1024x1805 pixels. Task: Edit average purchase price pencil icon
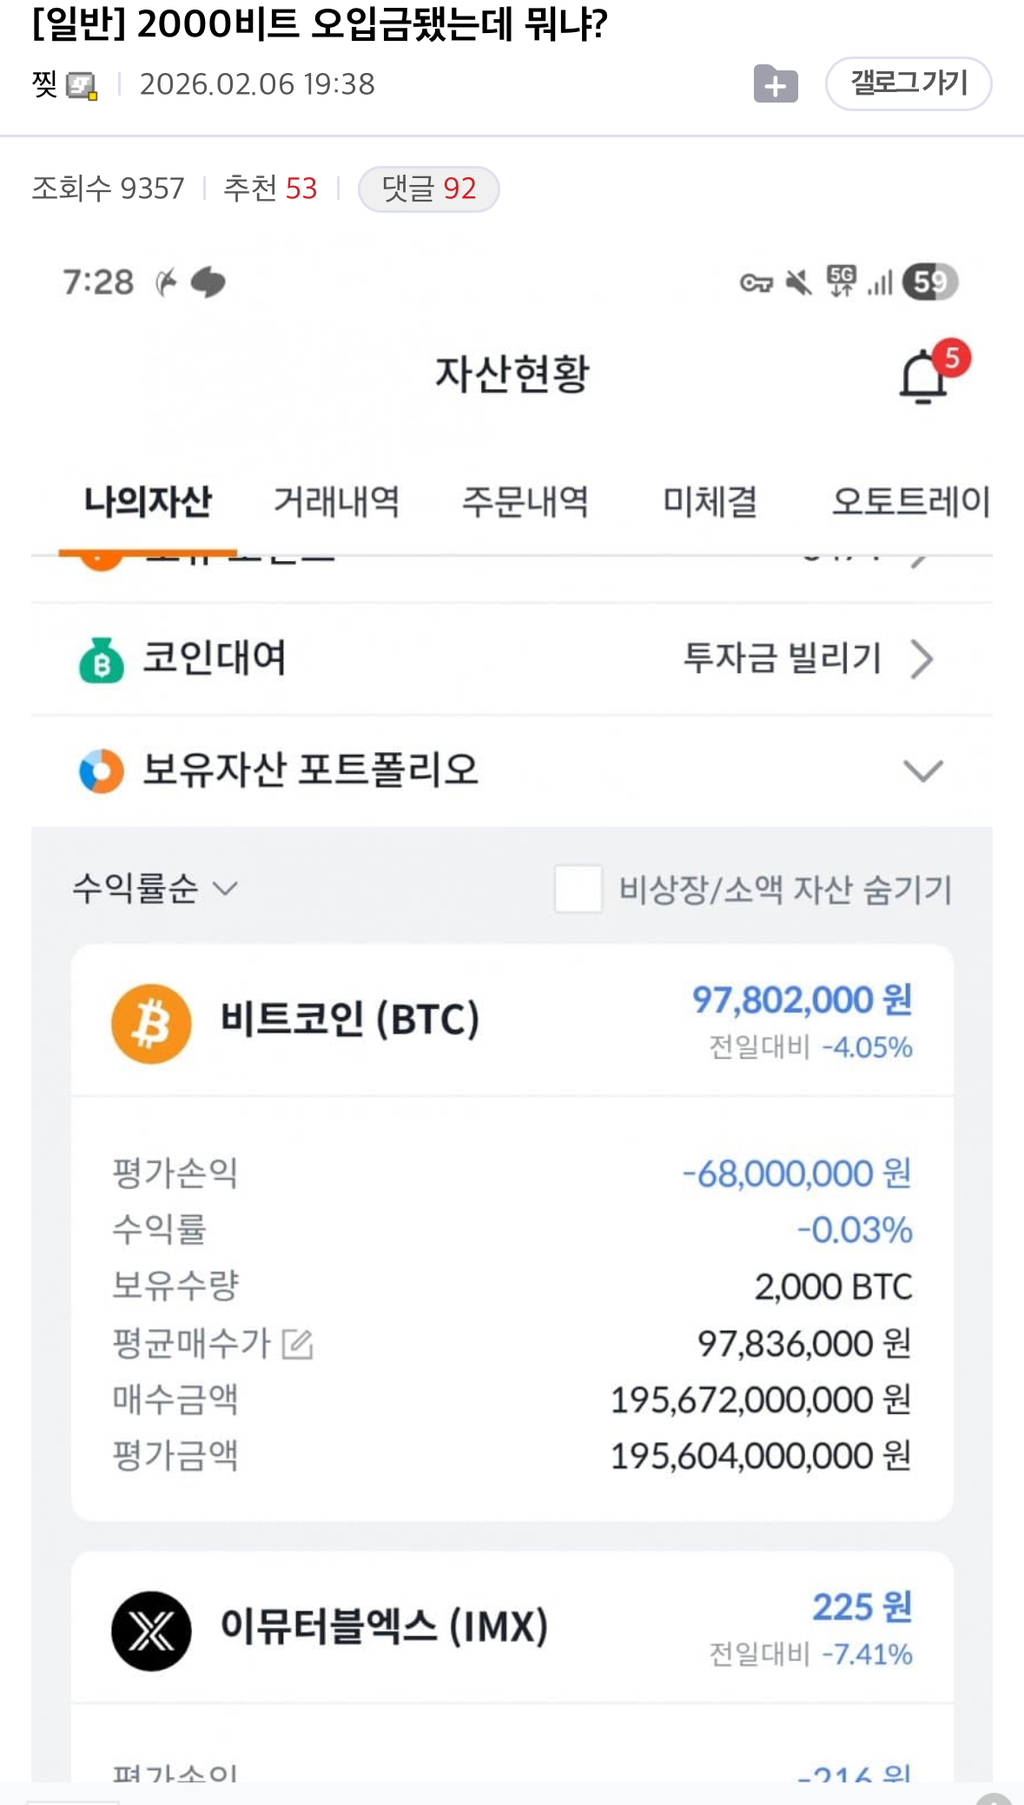click(x=298, y=1344)
